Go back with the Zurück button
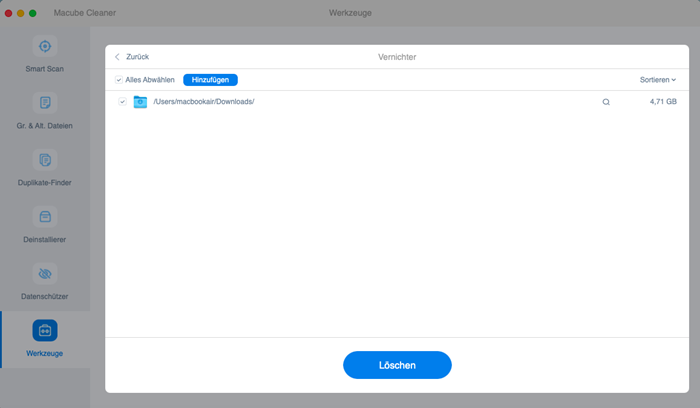Image resolution: width=700 pixels, height=408 pixels. click(132, 57)
